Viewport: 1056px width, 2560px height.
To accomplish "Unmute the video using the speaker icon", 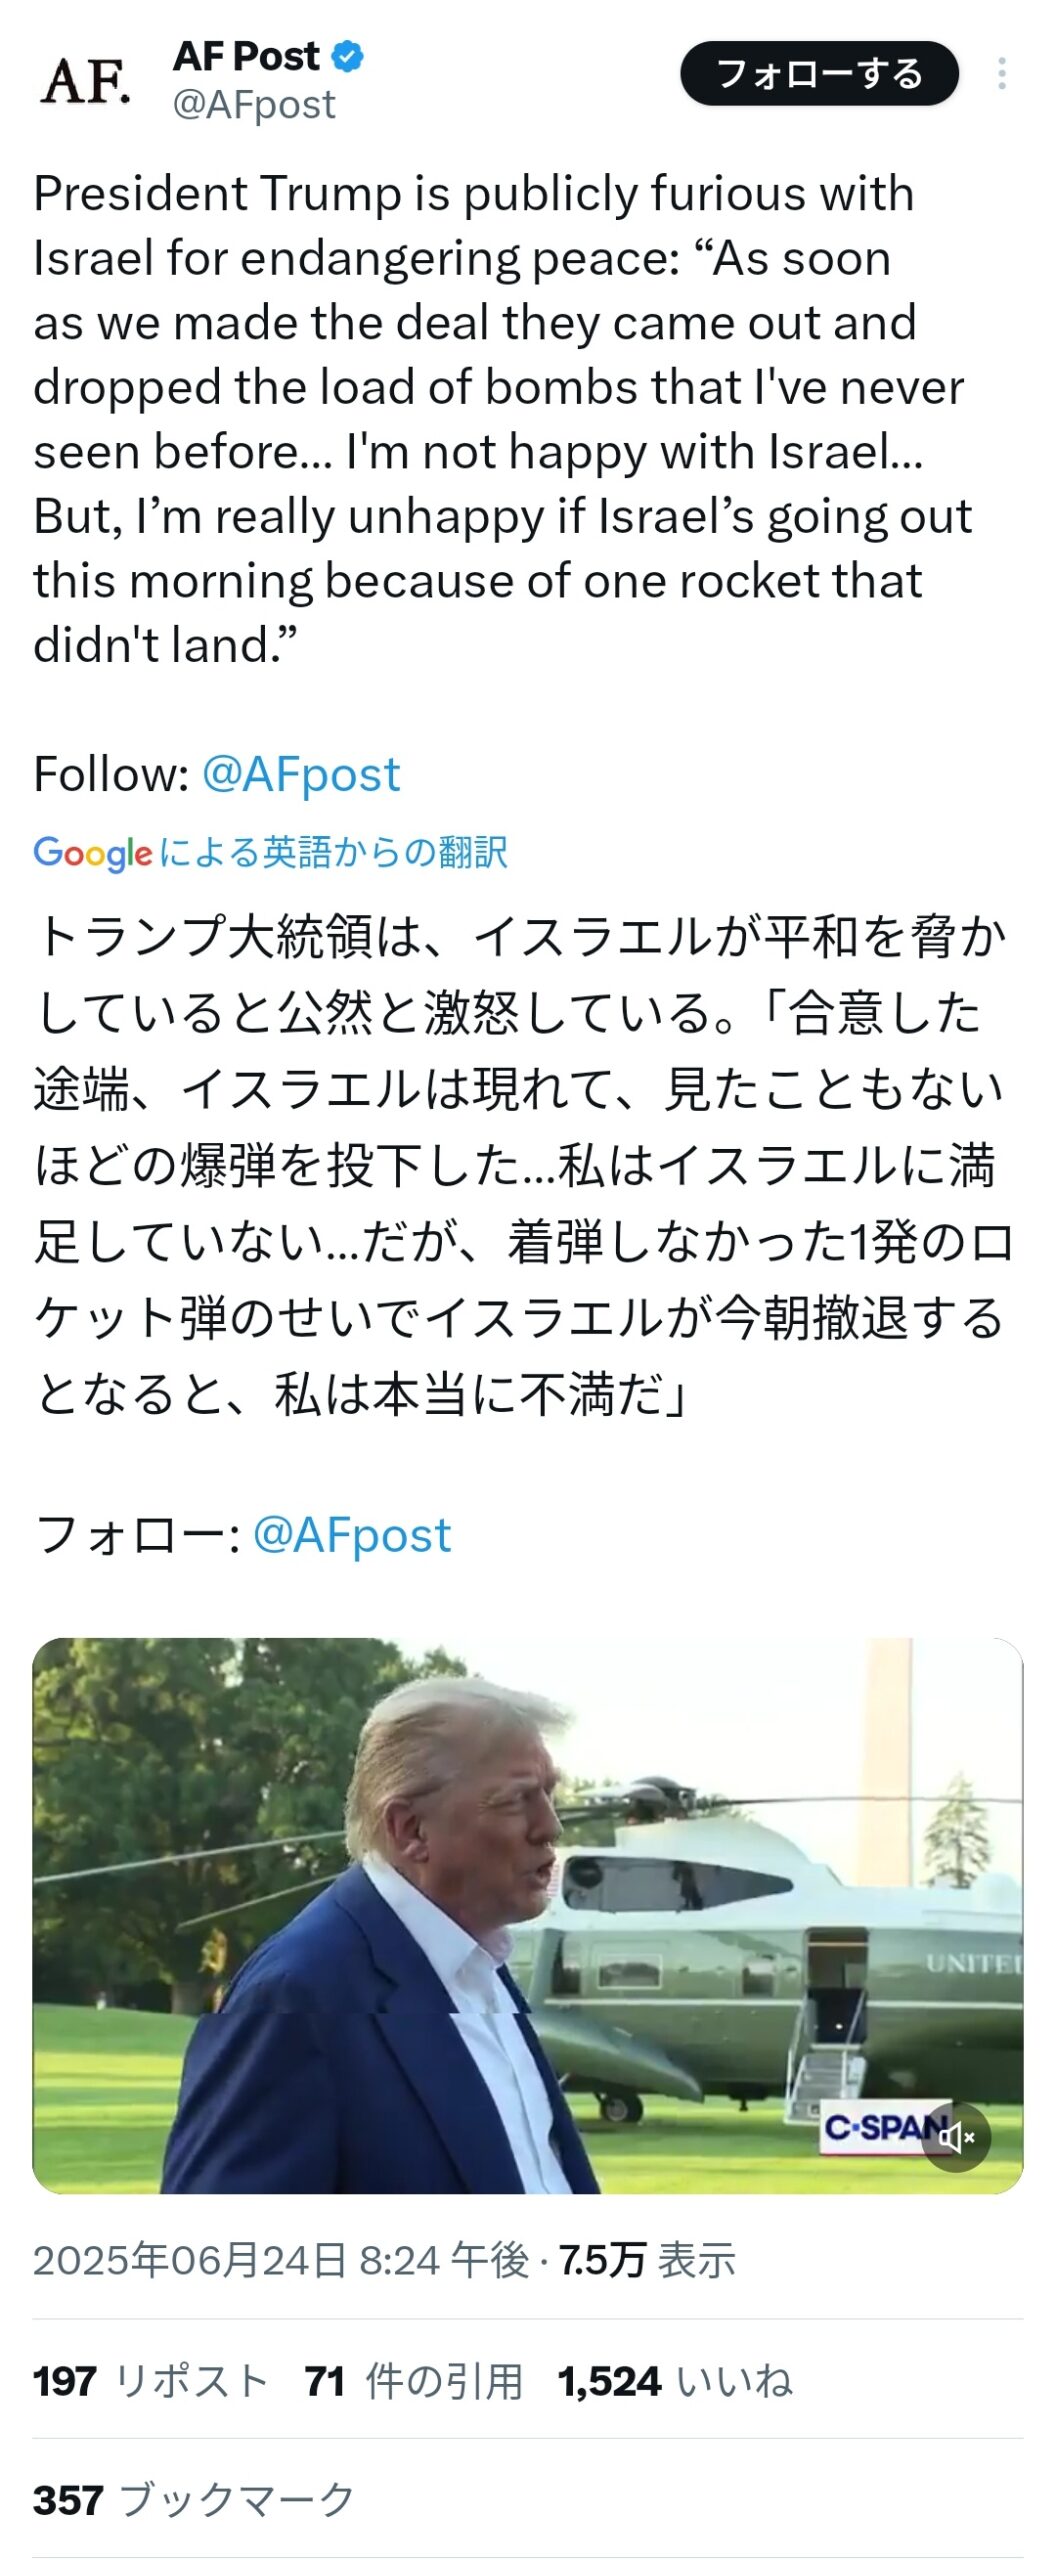I will point(955,2138).
